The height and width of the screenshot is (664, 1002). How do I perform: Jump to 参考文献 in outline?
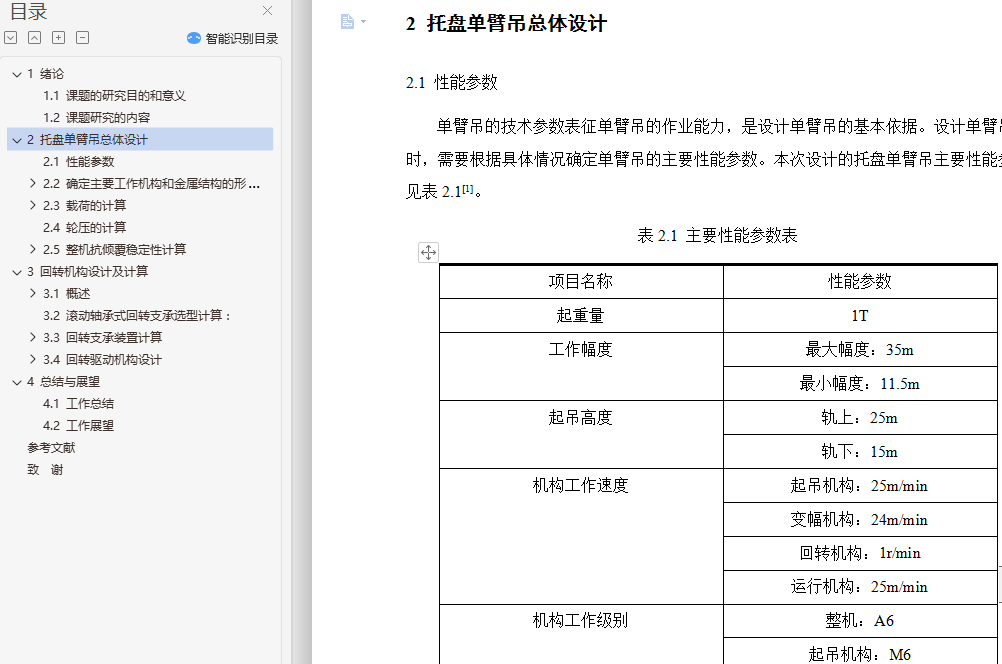[51, 447]
